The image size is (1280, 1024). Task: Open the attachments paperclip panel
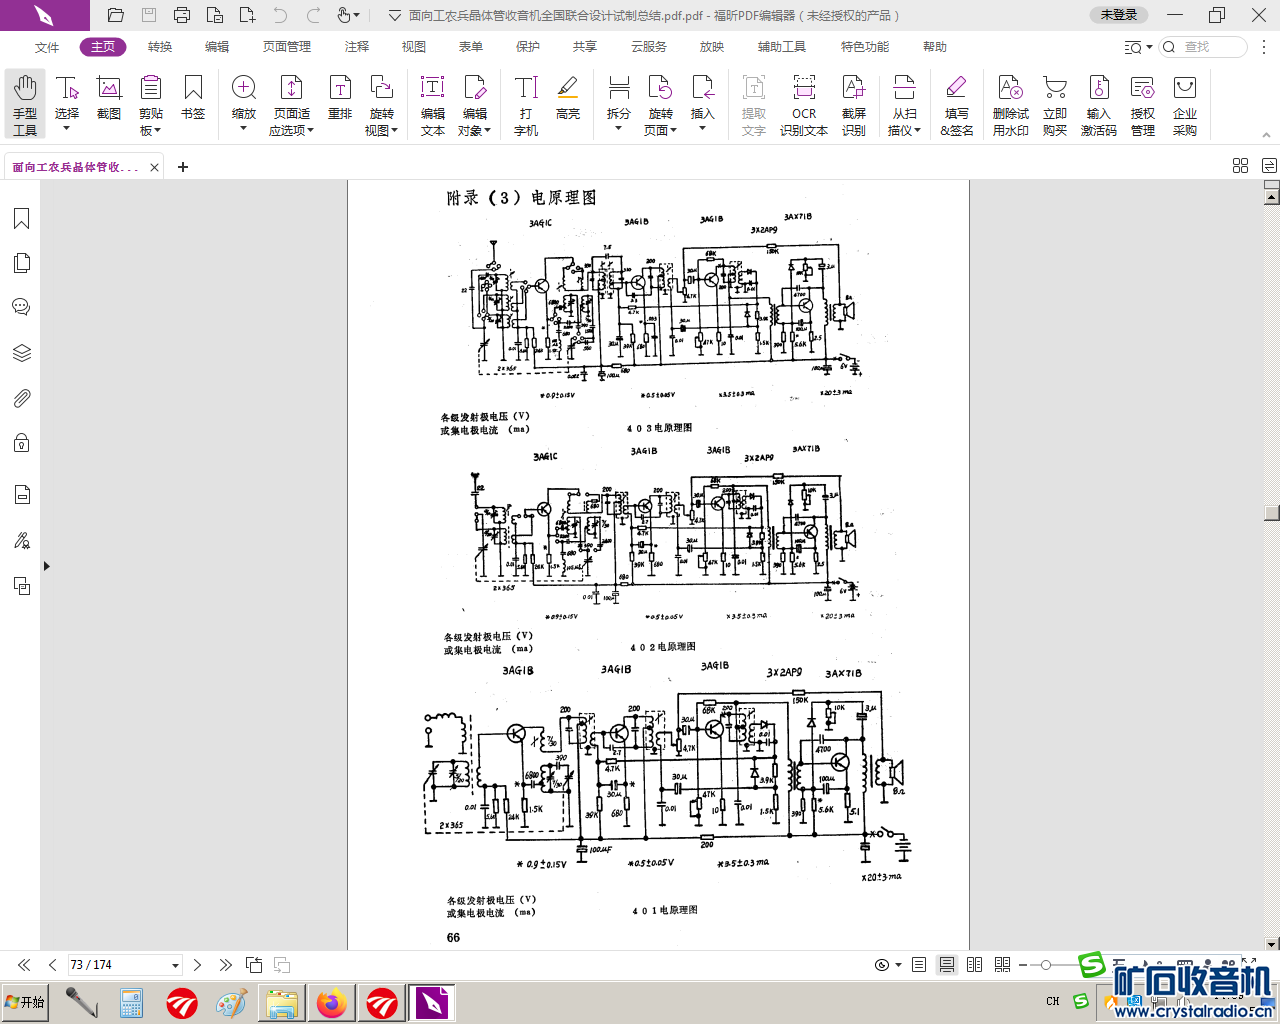coord(21,398)
